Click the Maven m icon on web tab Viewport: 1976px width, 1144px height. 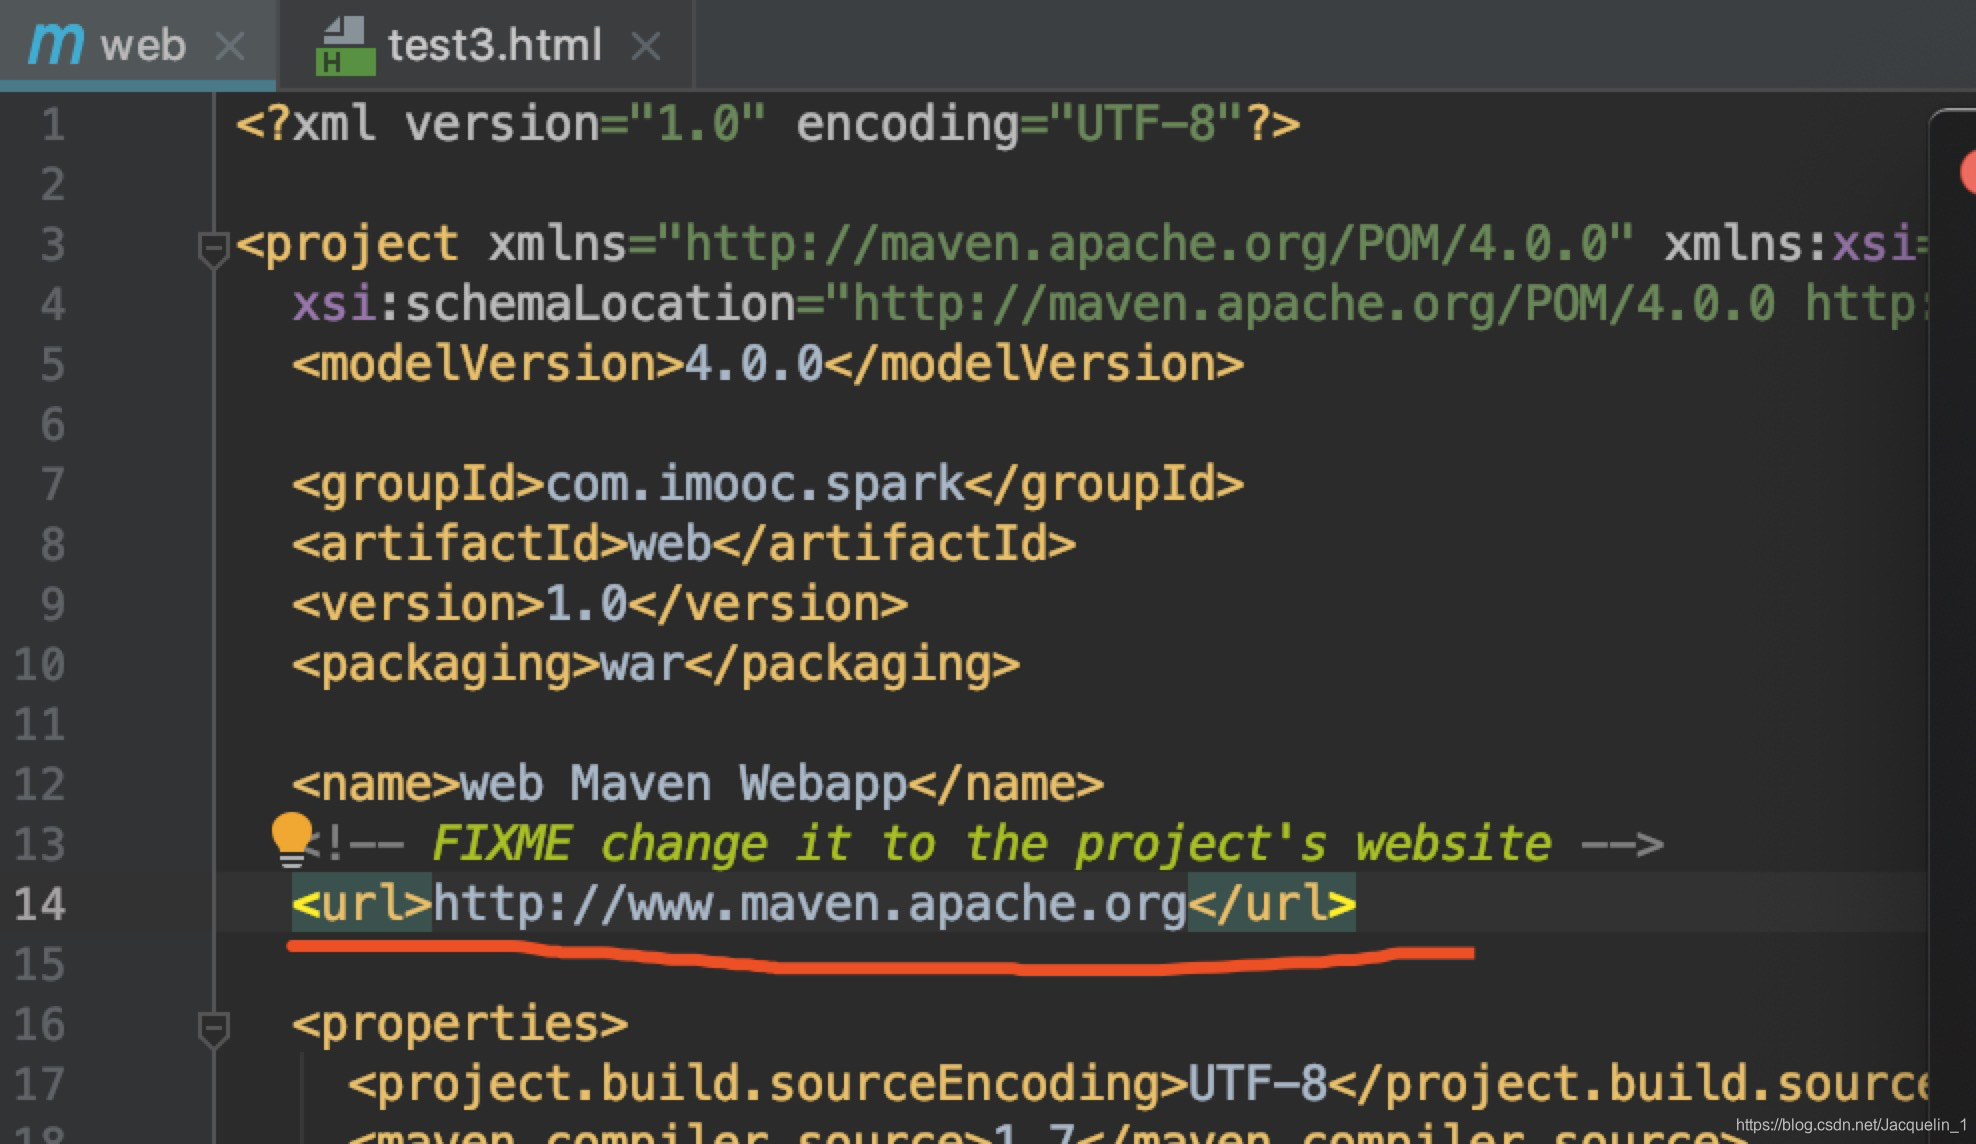click(55, 44)
